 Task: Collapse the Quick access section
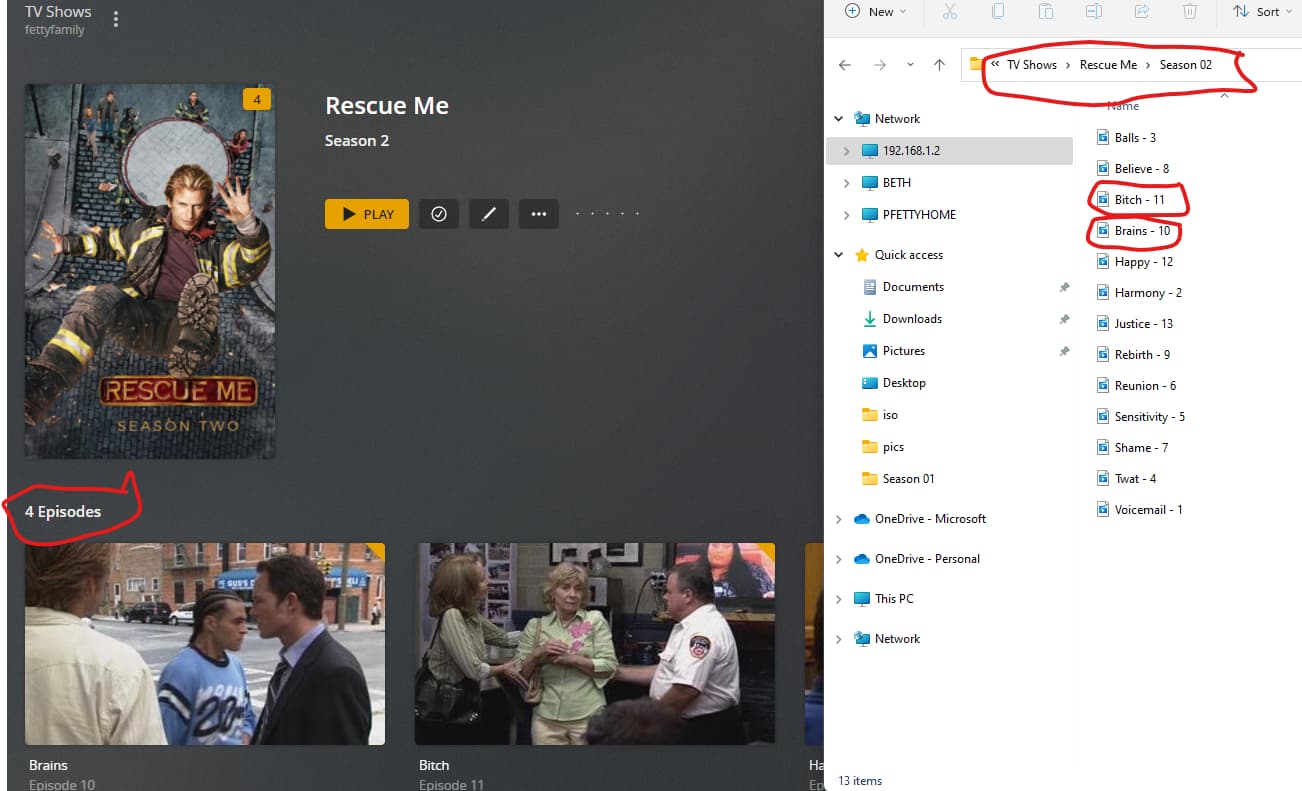(839, 255)
